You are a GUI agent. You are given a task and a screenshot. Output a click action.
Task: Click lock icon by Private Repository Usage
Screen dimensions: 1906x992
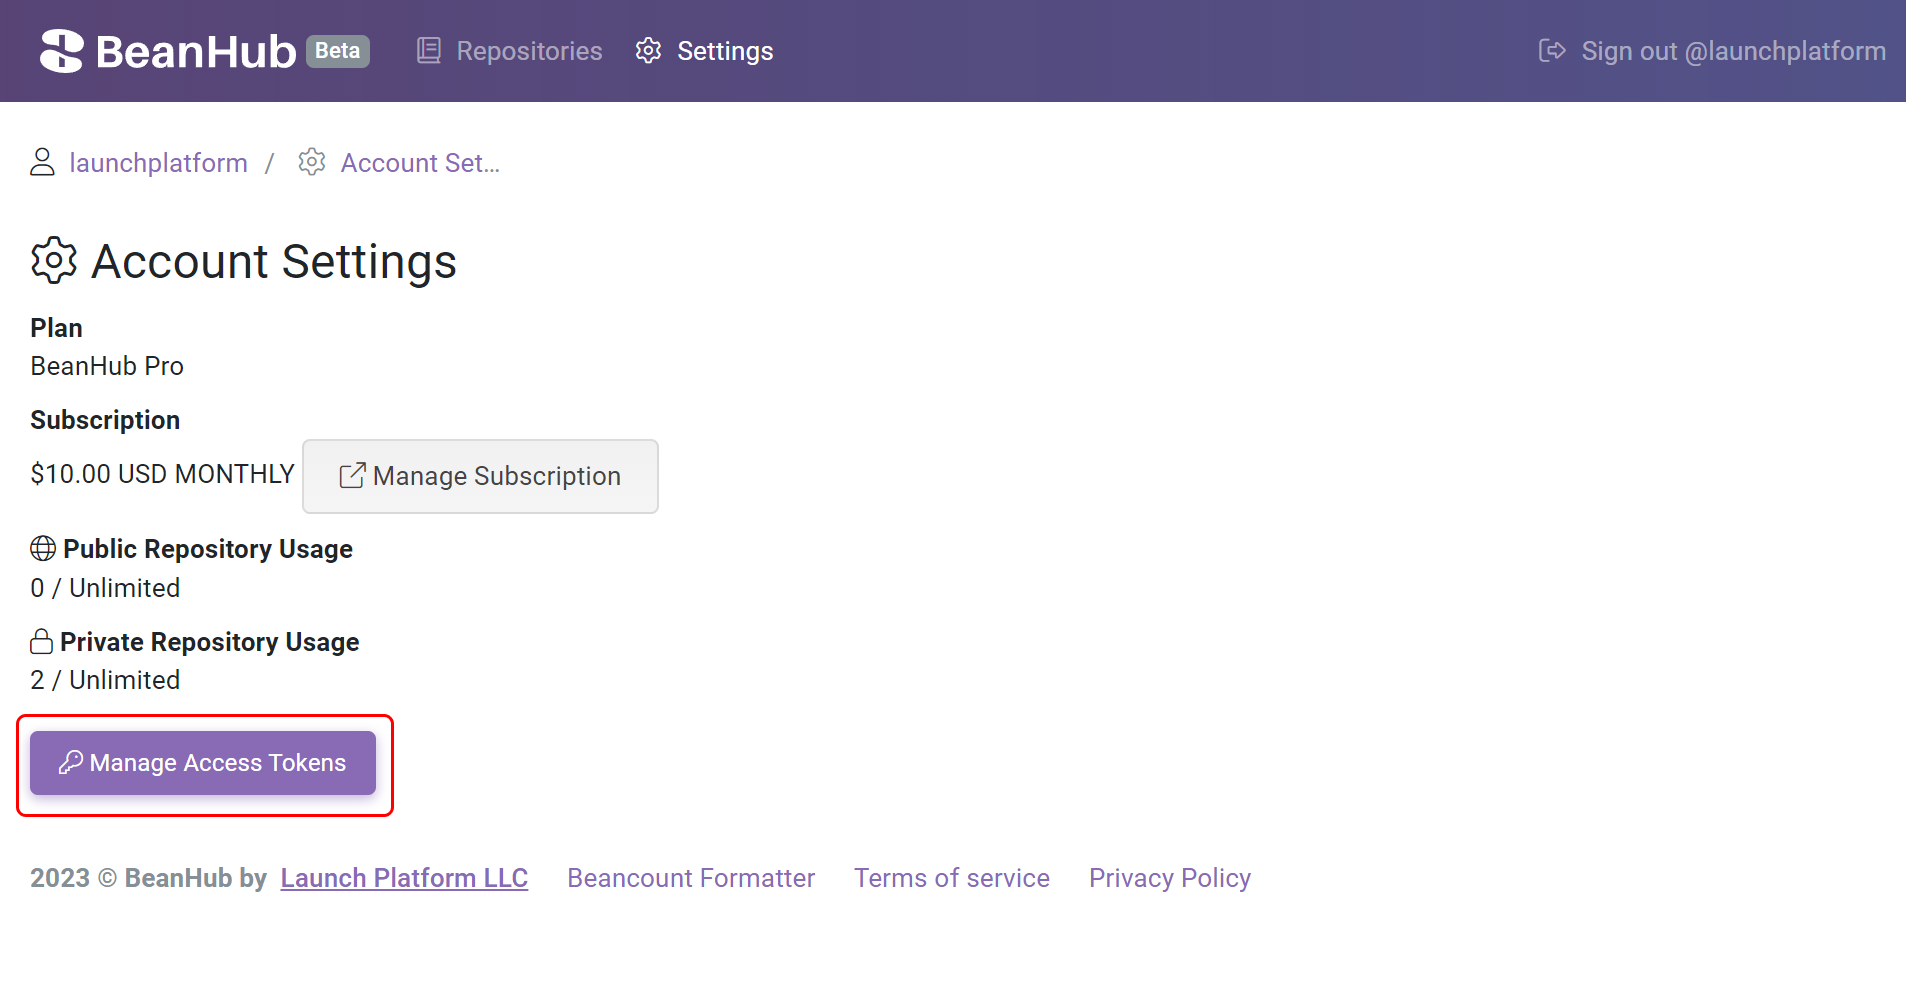41,641
